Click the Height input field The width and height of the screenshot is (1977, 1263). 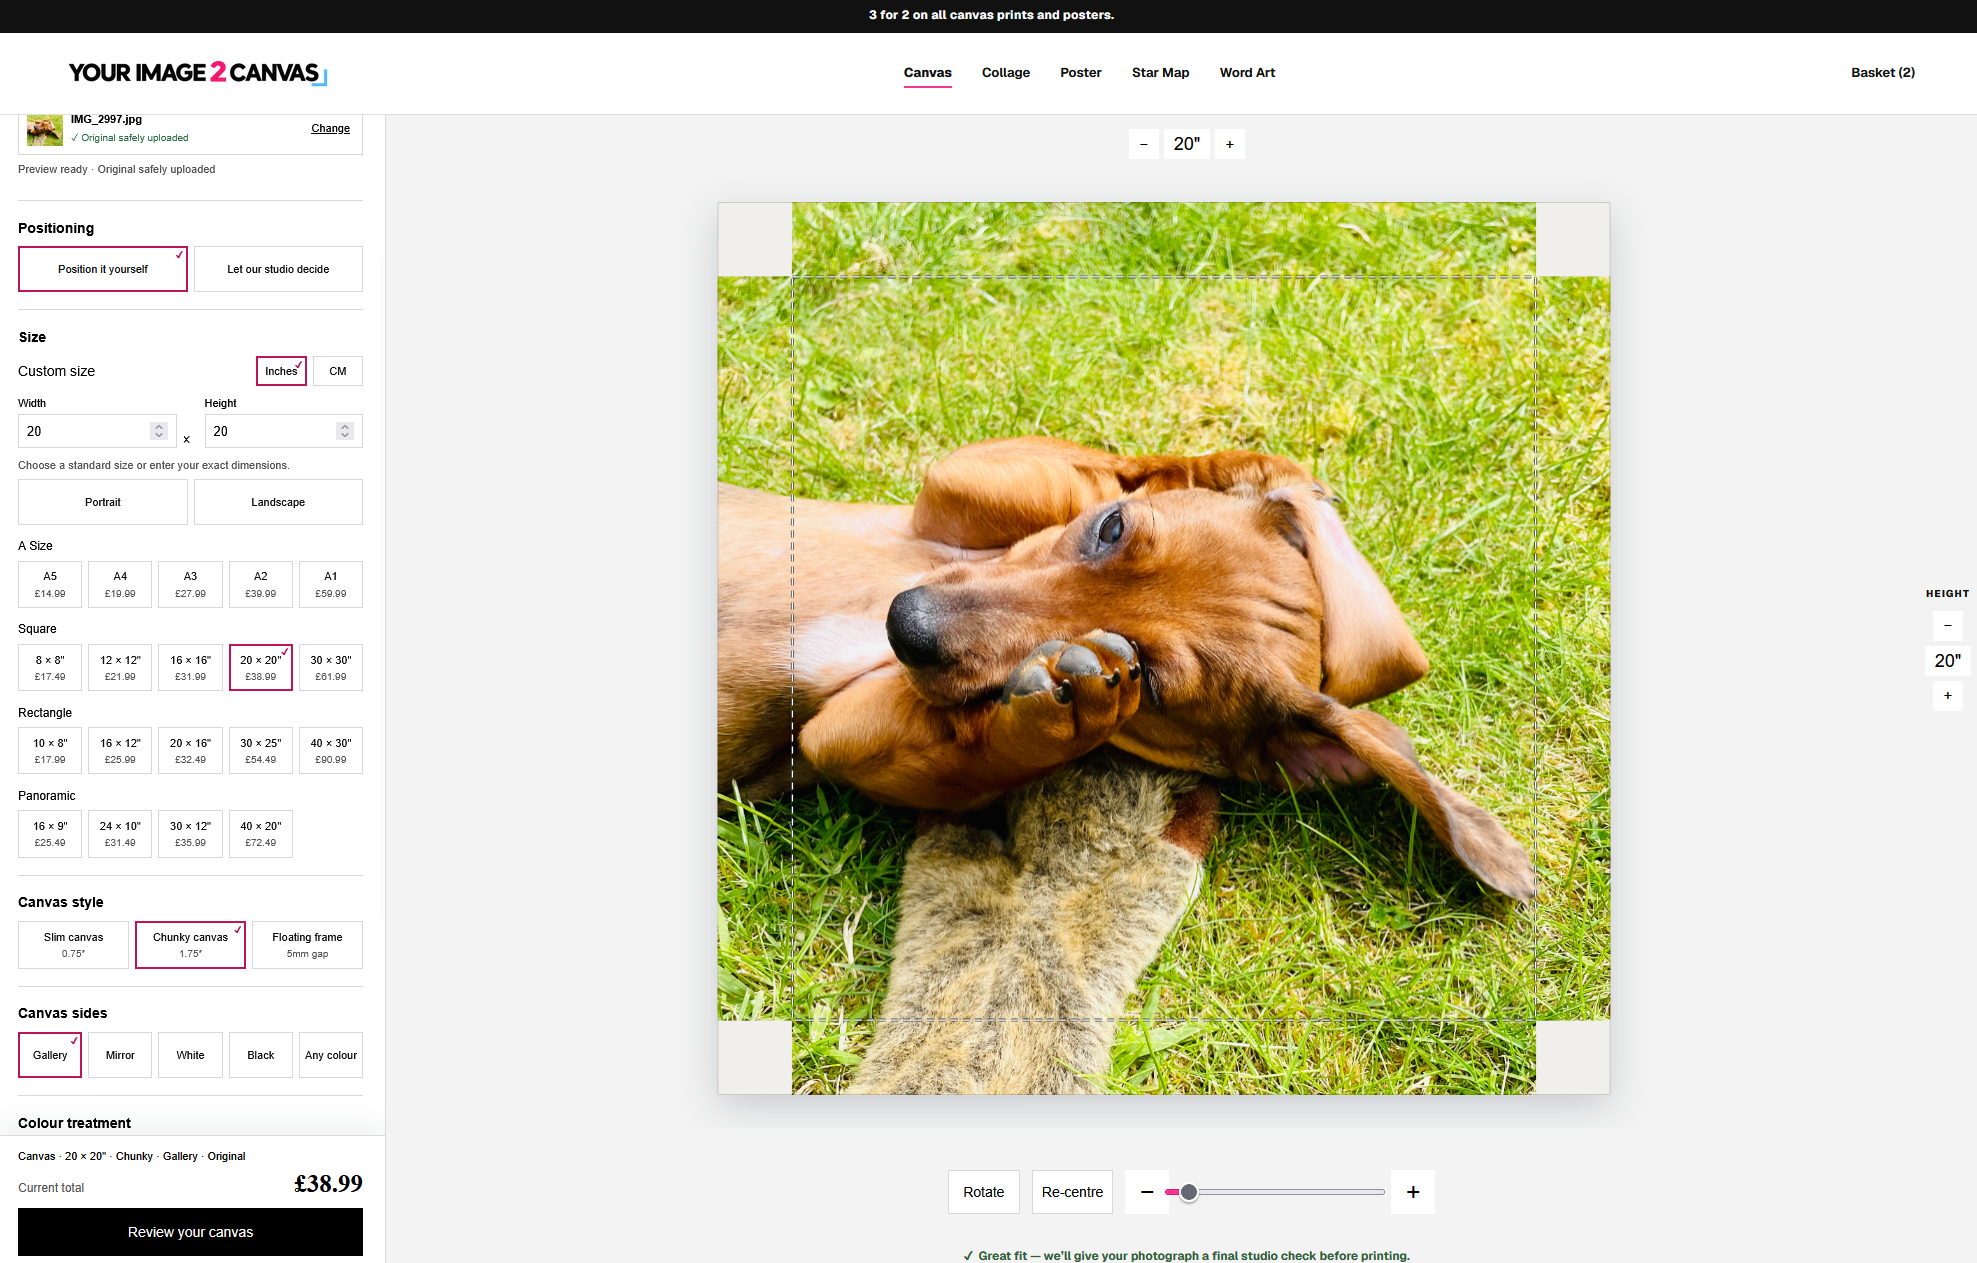tap(284, 431)
